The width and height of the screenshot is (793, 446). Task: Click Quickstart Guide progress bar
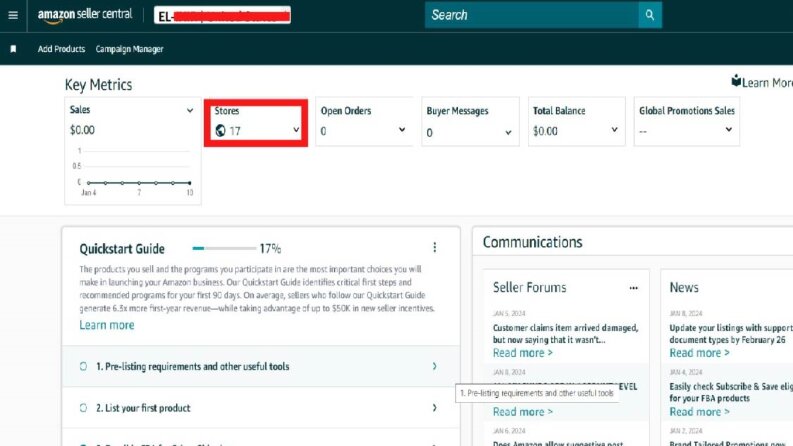tap(224, 248)
